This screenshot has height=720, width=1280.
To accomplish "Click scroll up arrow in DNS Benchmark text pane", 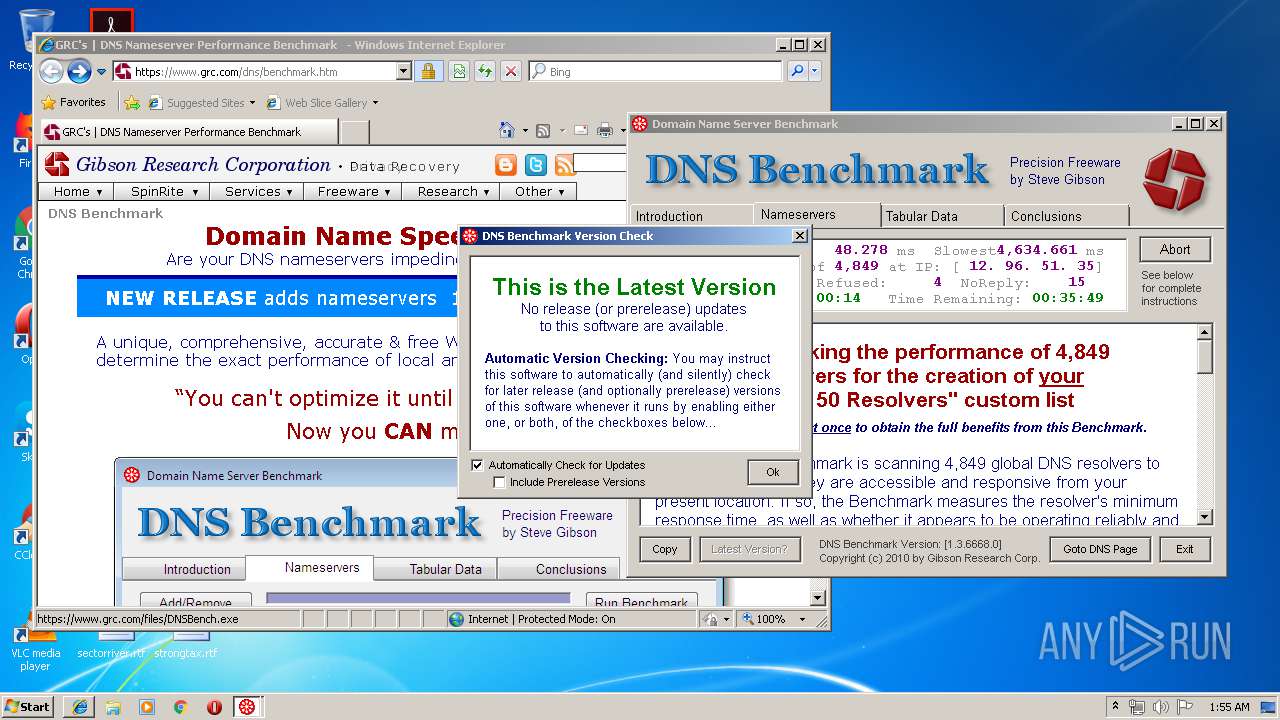I will click(x=1204, y=333).
